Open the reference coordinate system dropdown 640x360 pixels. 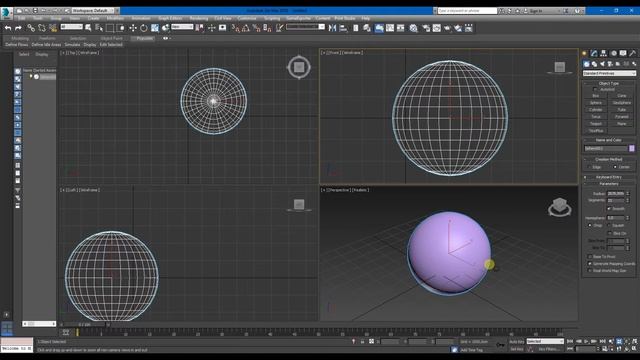[182, 27]
